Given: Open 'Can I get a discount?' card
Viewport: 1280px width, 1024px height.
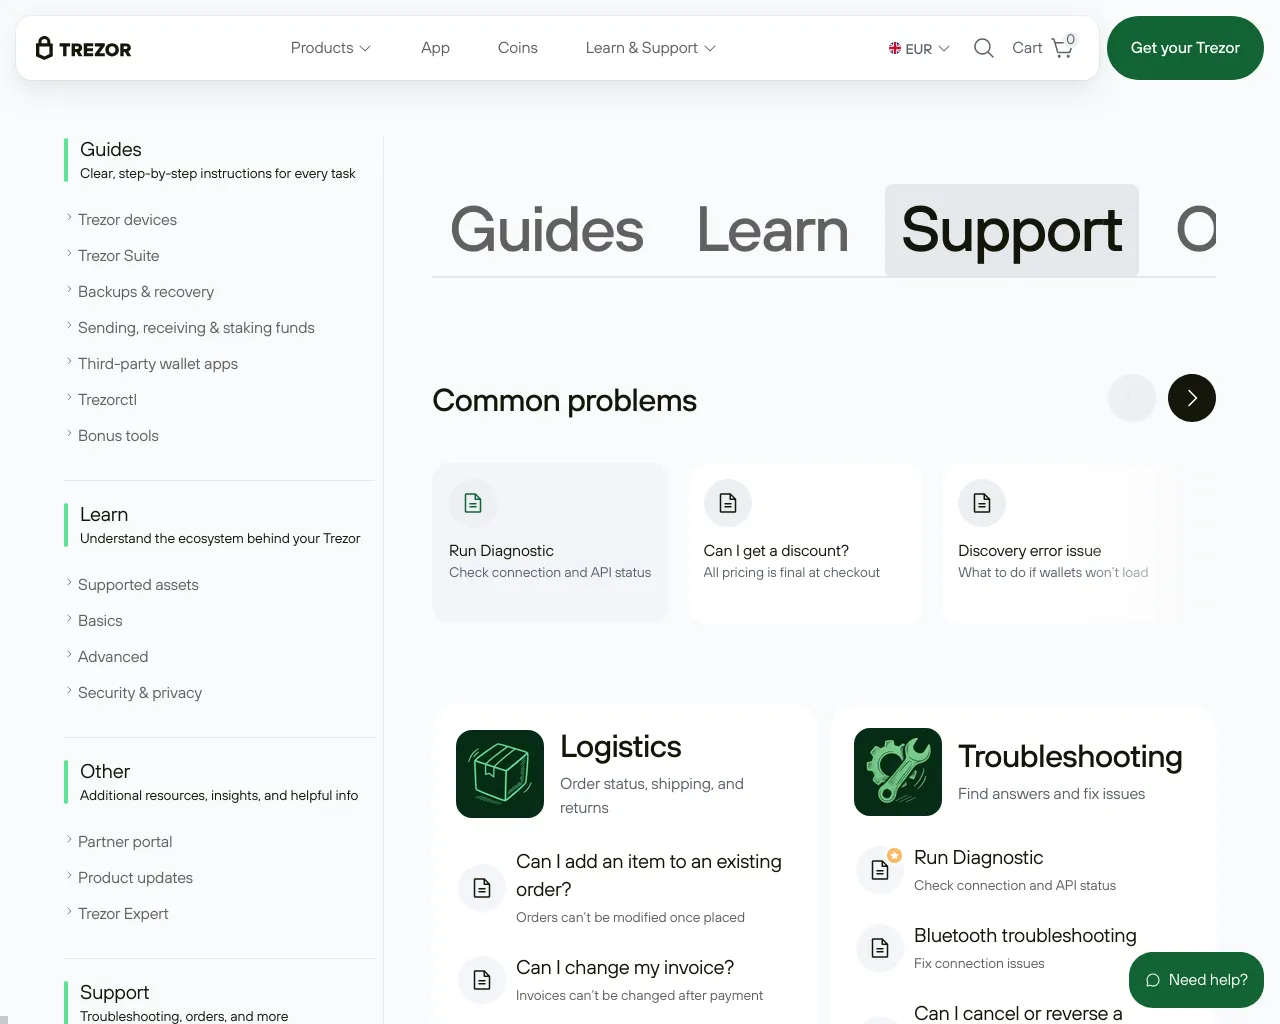Looking at the screenshot, I should pos(805,543).
